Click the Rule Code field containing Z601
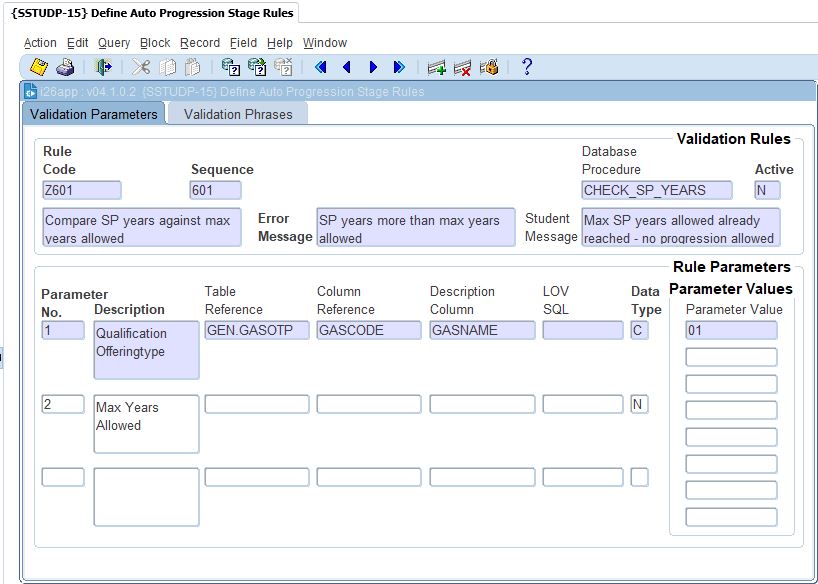 tap(81, 190)
